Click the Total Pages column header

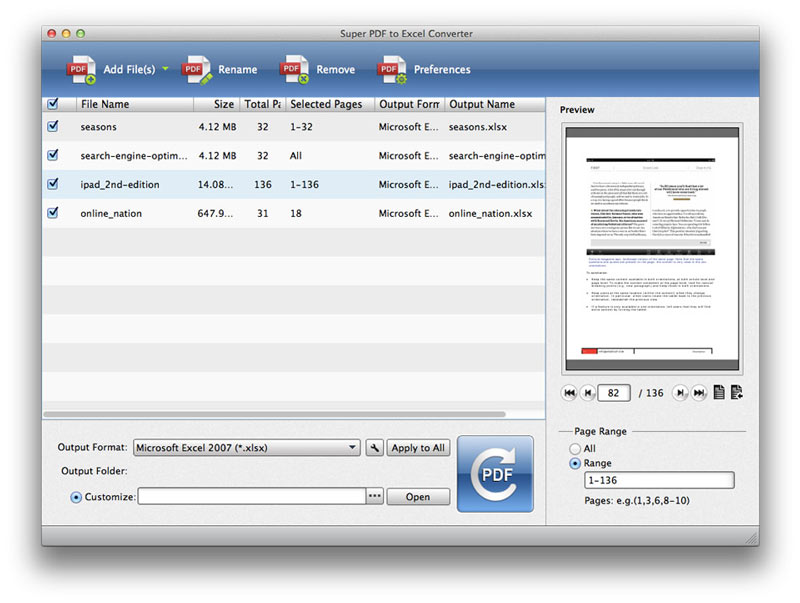point(263,104)
